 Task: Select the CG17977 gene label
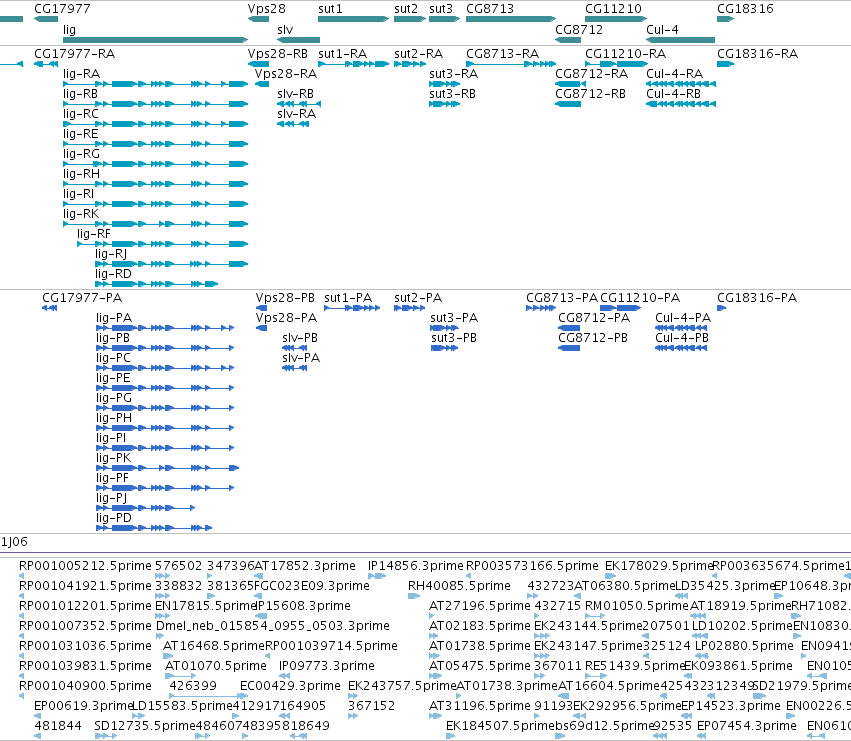coord(62,9)
